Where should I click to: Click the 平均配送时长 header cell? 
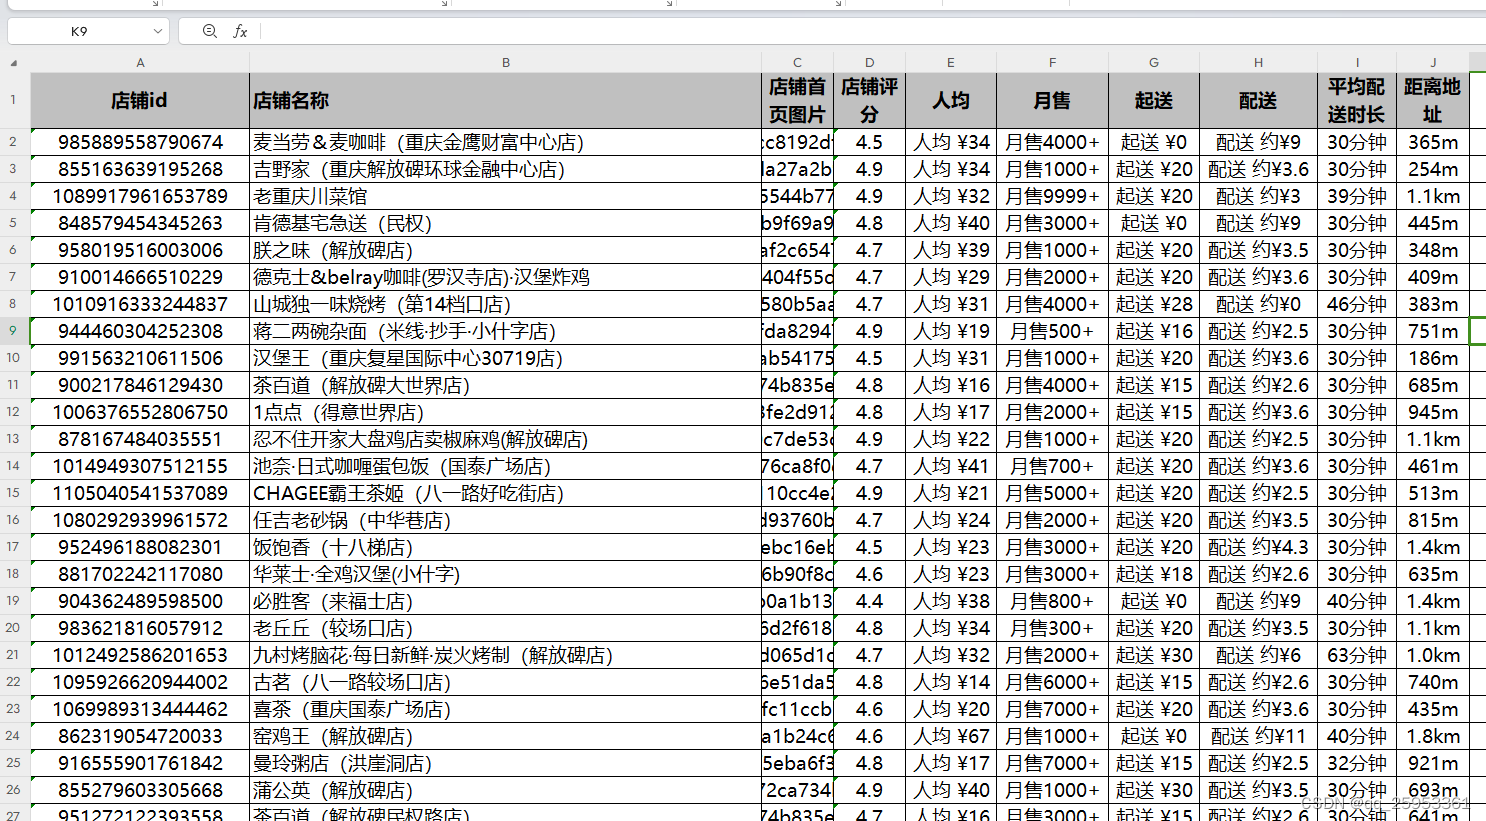(1357, 100)
